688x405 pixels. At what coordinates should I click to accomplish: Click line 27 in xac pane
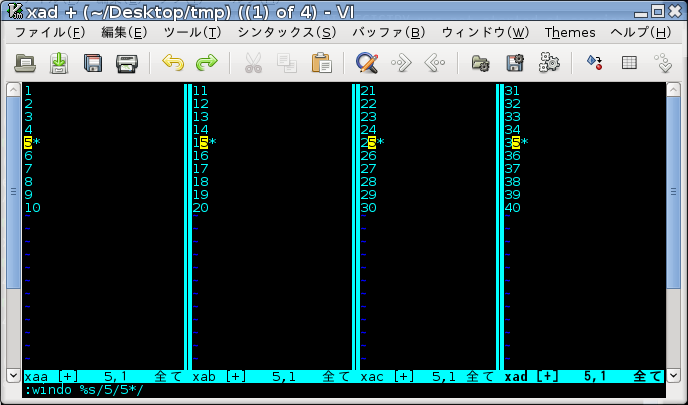pos(369,168)
